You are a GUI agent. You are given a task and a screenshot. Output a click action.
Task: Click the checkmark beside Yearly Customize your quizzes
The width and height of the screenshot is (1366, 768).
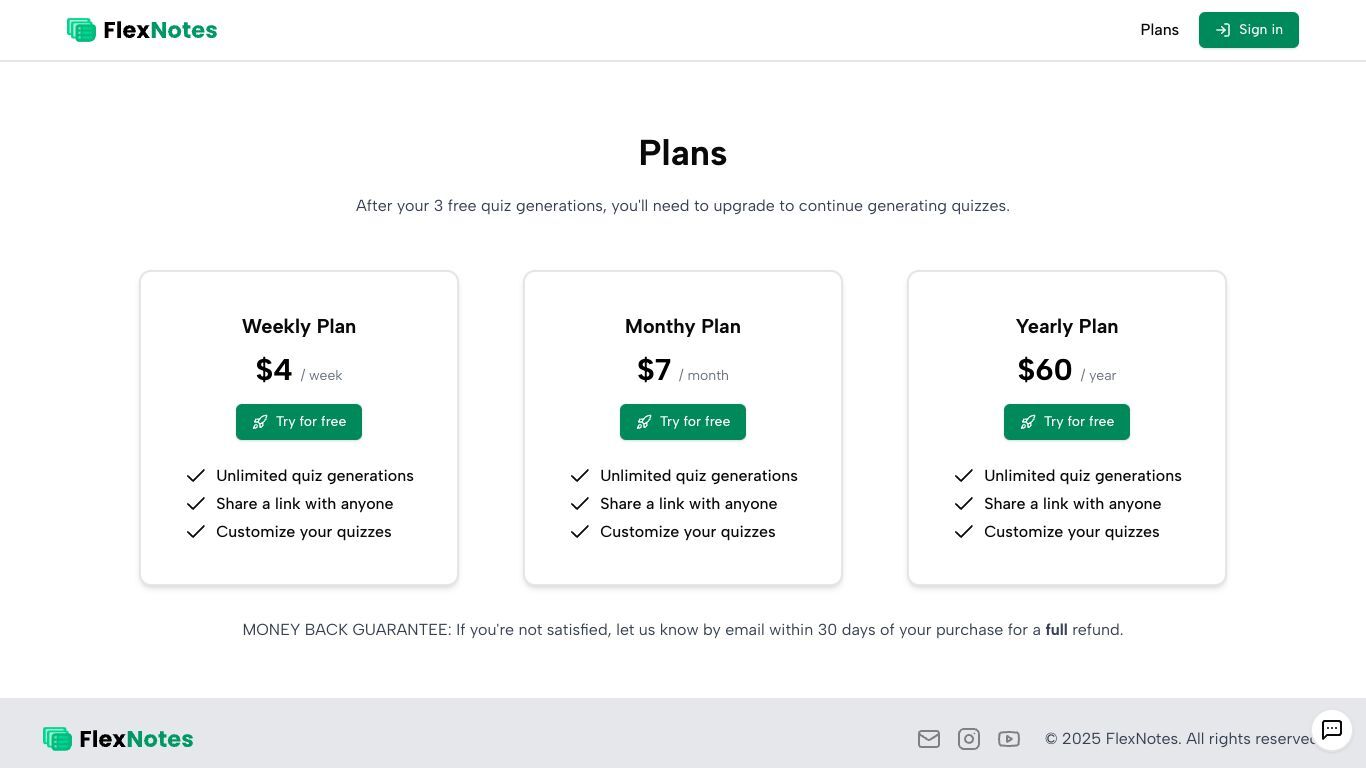(964, 532)
